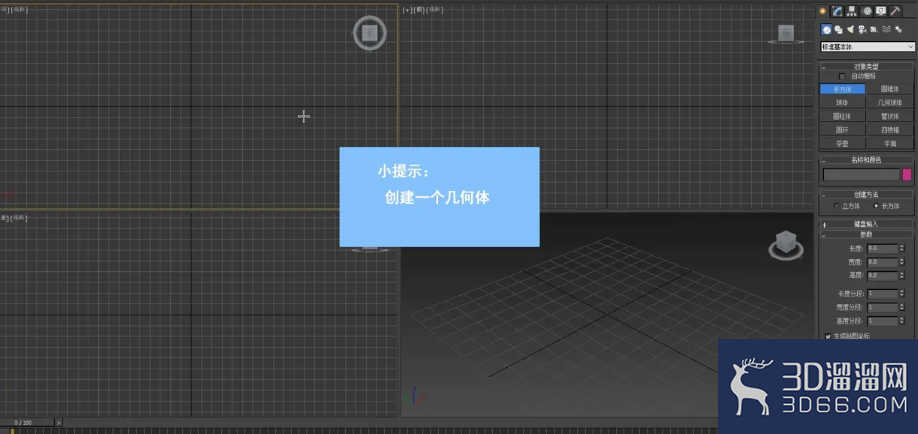Image resolution: width=918 pixels, height=434 pixels.
Task: Click the 宽度 value field
Action: 882,262
